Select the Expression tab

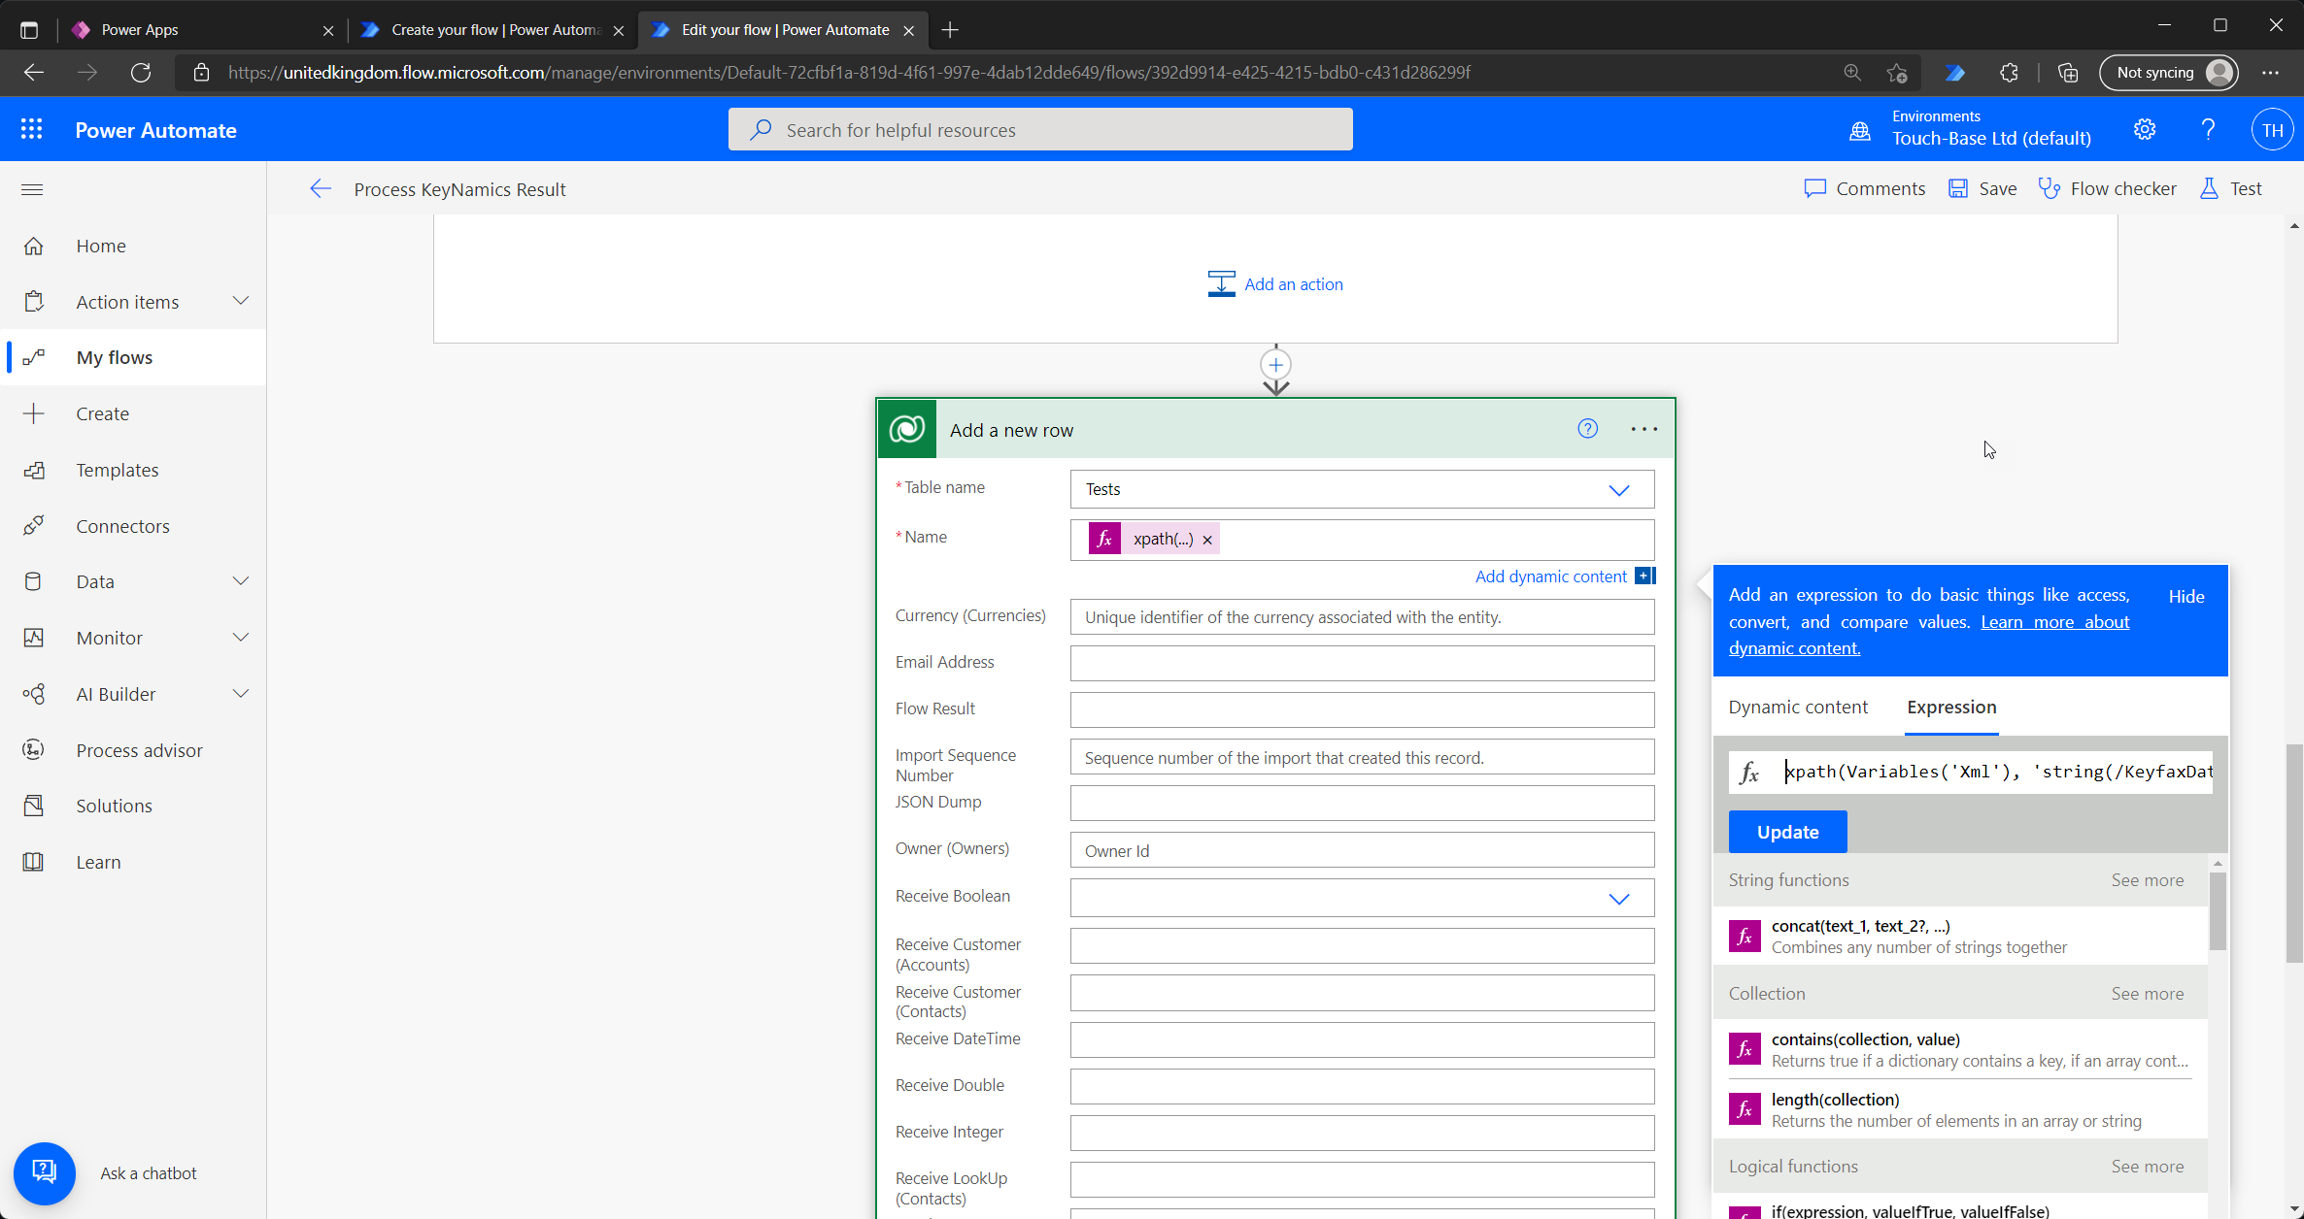tap(1950, 707)
